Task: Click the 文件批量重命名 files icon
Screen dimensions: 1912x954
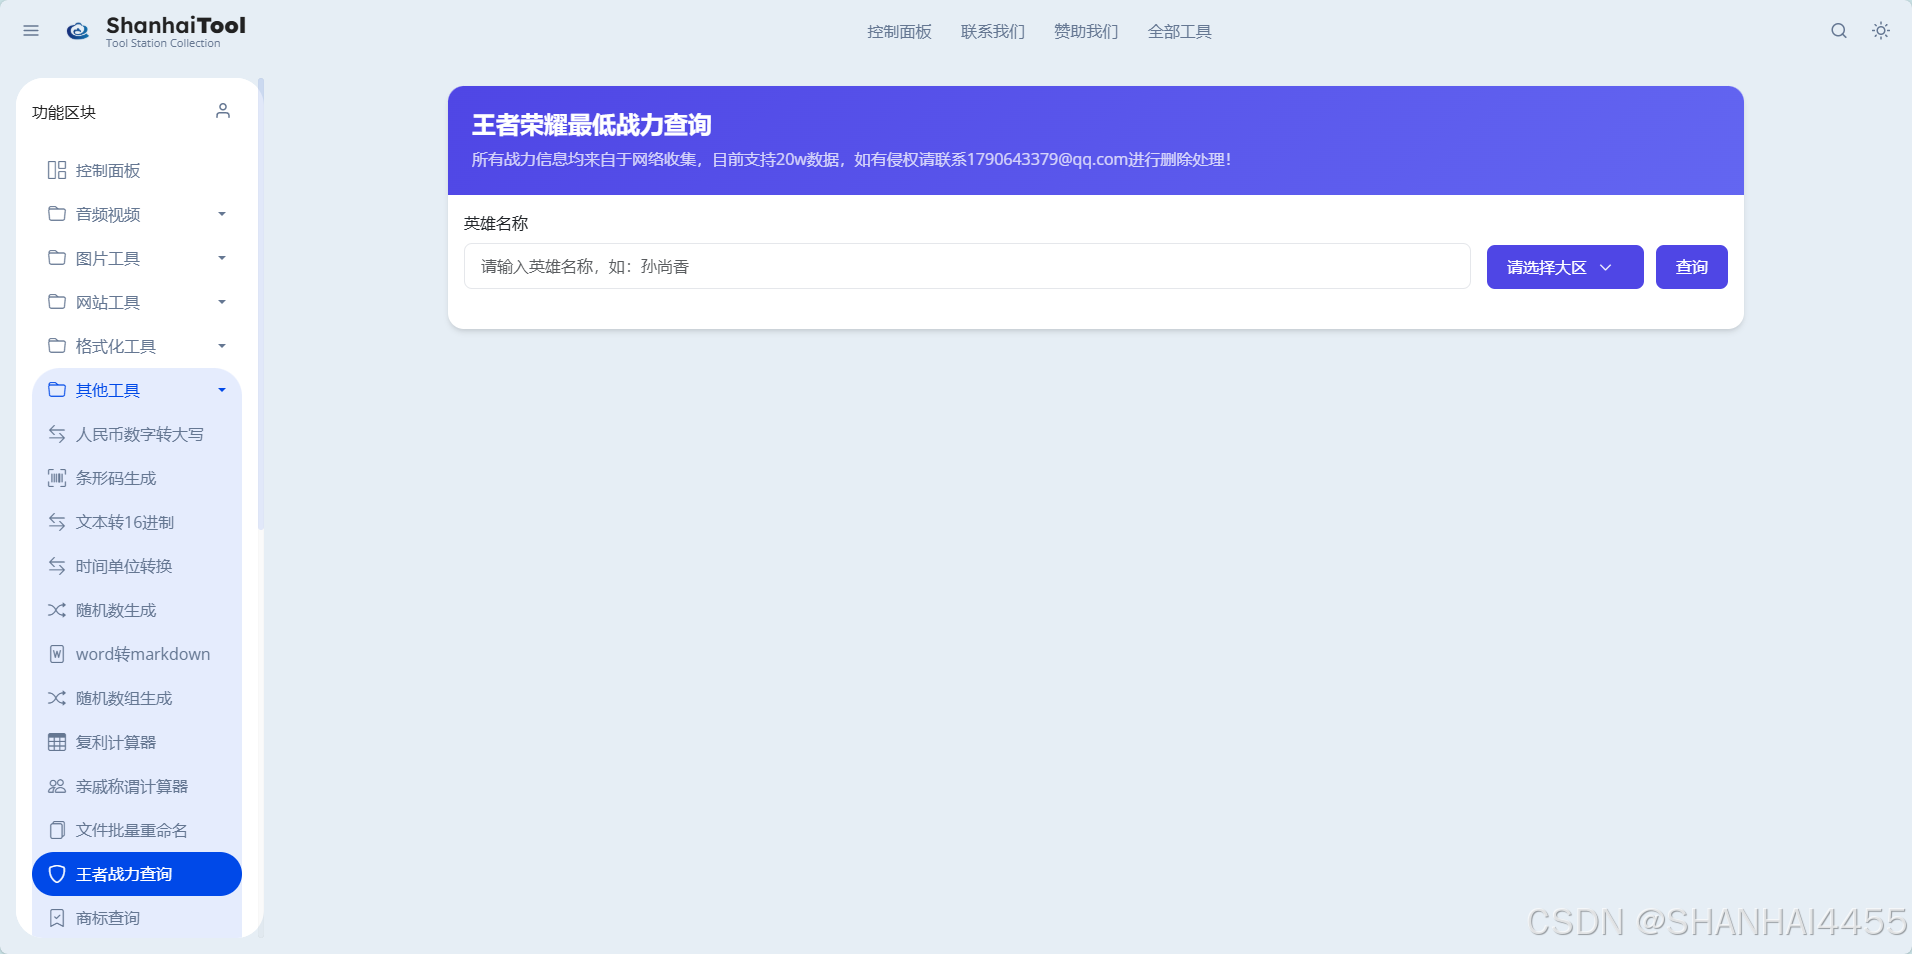Action: 57,830
